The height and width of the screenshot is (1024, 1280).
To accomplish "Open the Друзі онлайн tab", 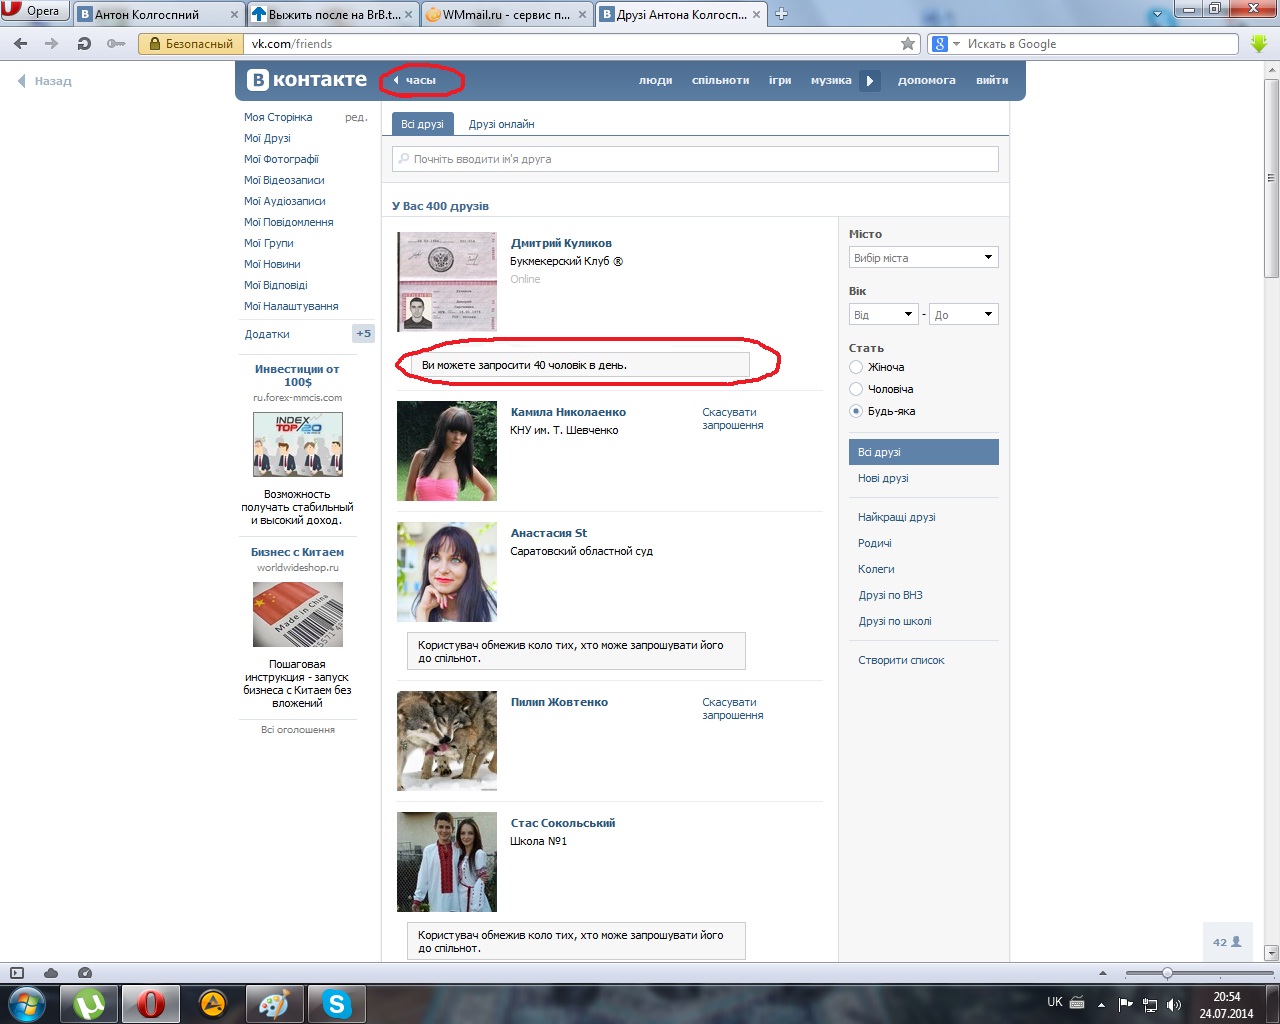I will coord(501,124).
